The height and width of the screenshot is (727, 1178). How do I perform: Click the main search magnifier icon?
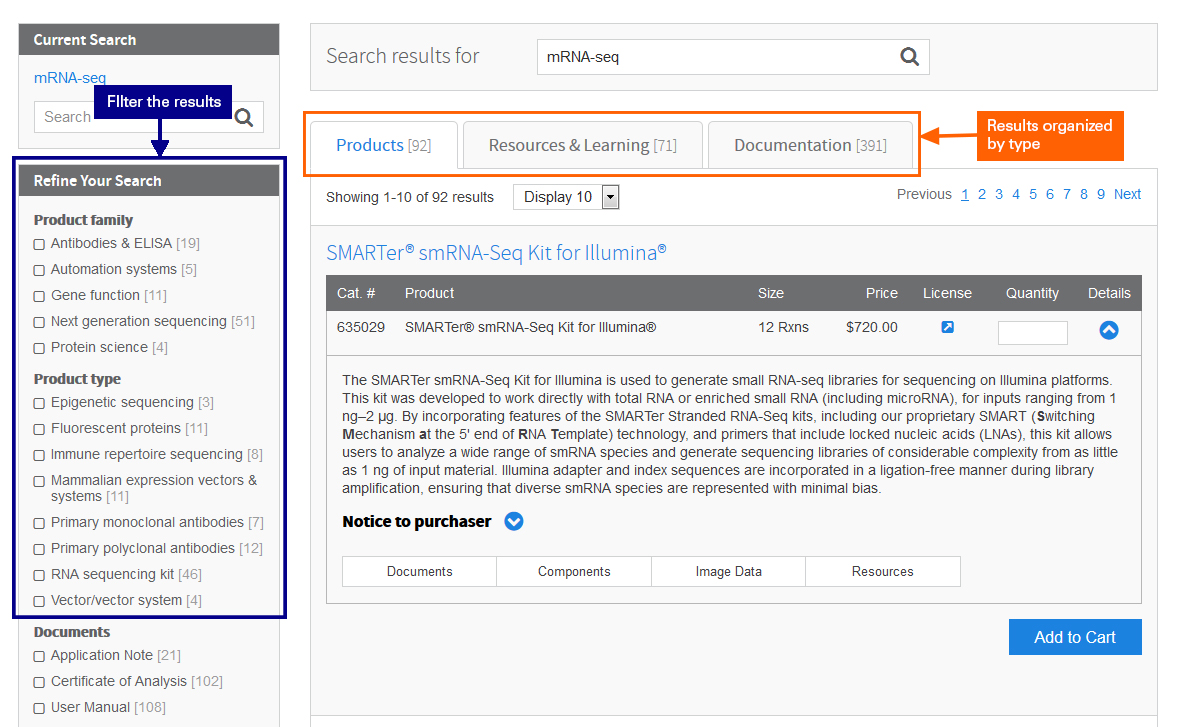click(909, 56)
